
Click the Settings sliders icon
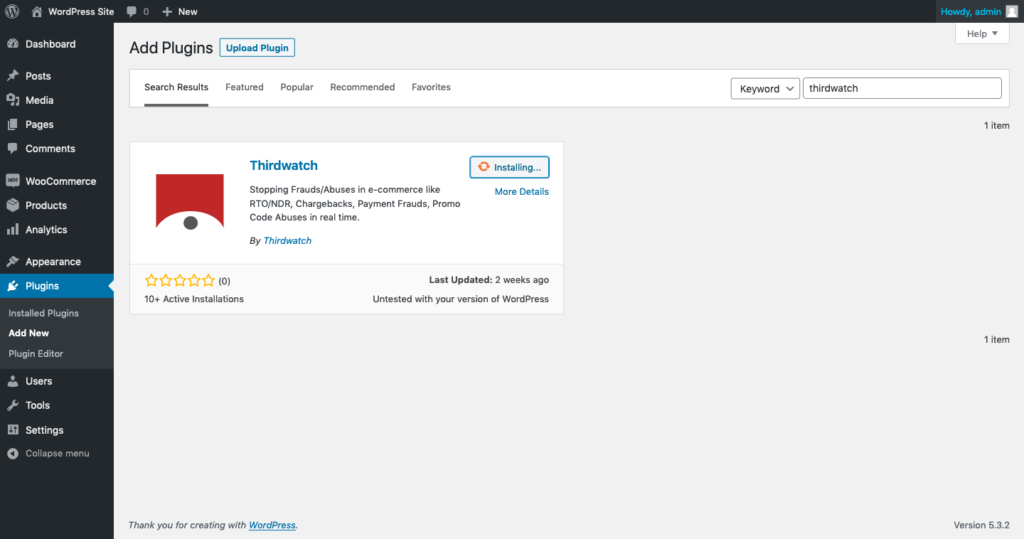tap(12, 430)
